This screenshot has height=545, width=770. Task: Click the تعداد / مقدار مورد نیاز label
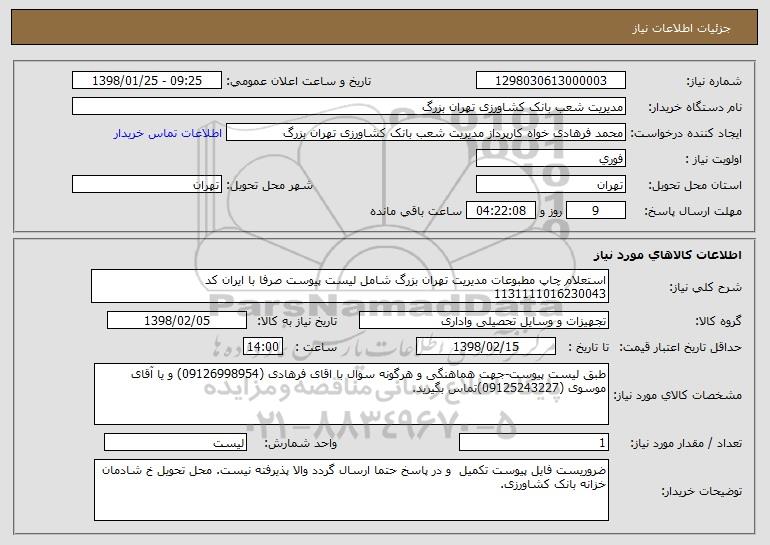click(686, 443)
